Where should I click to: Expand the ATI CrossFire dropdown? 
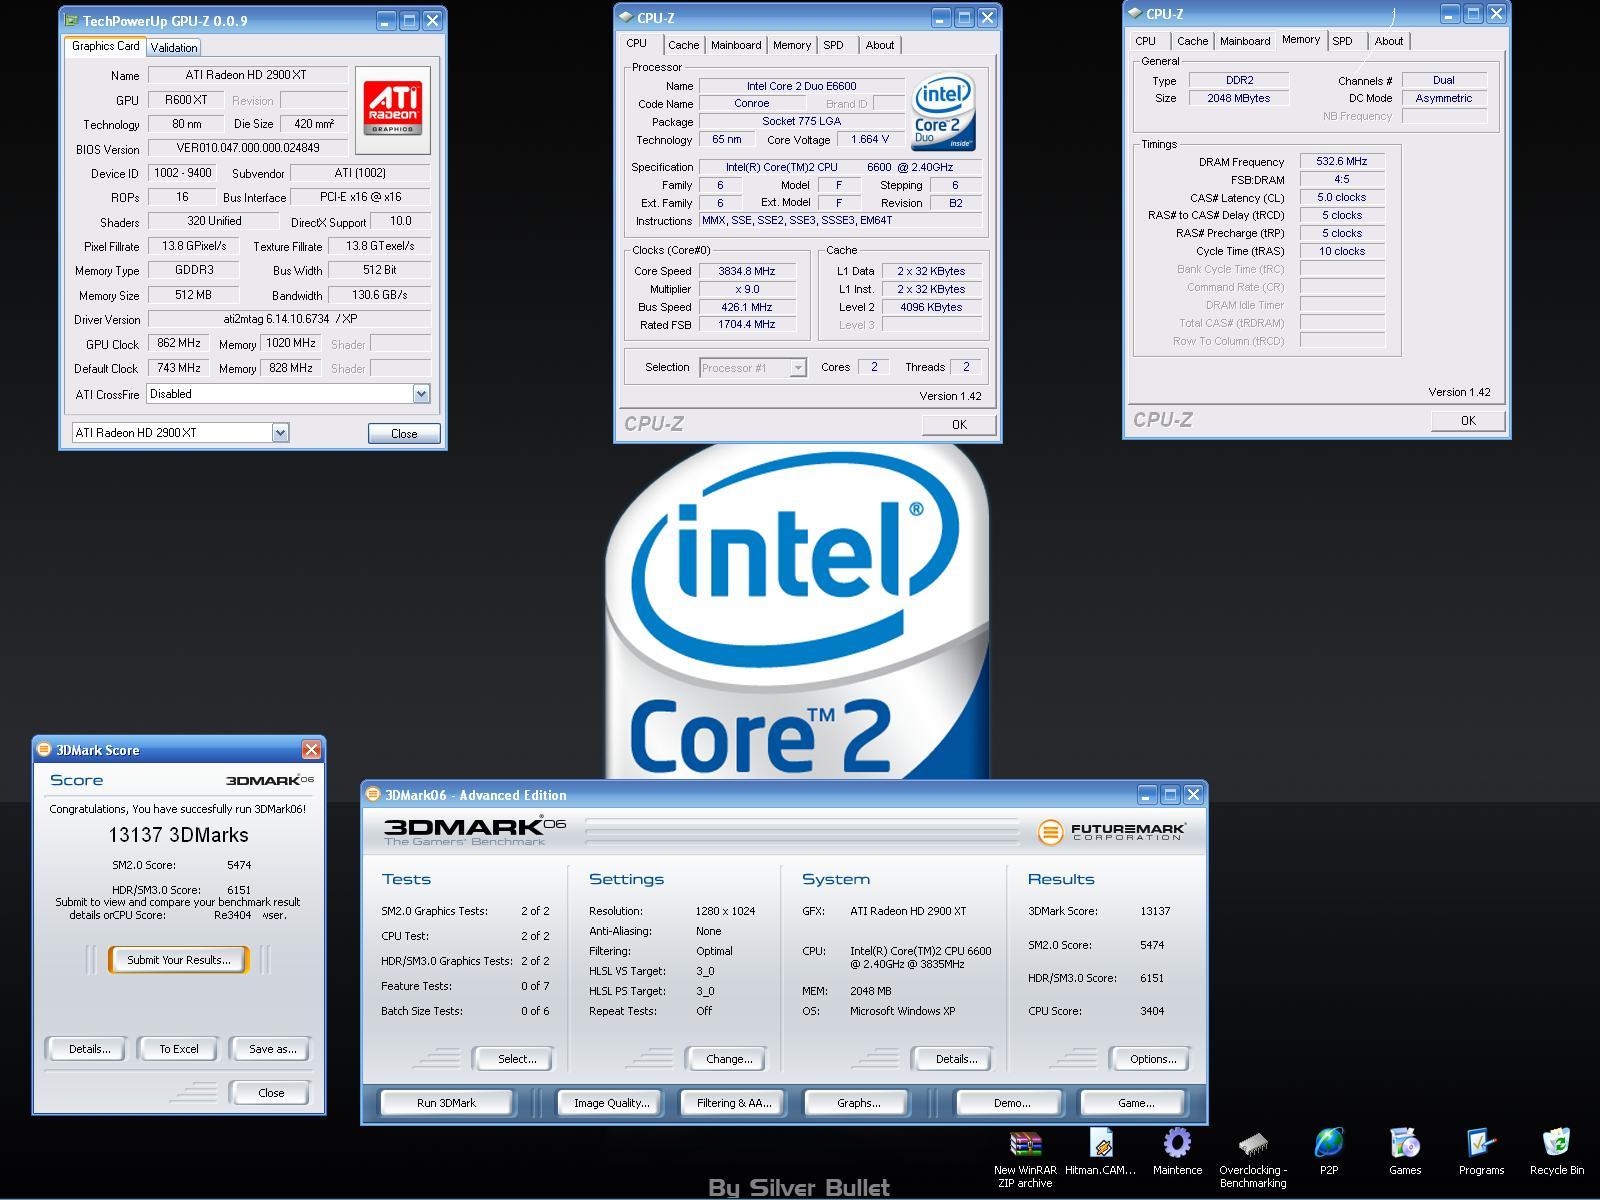[421, 394]
